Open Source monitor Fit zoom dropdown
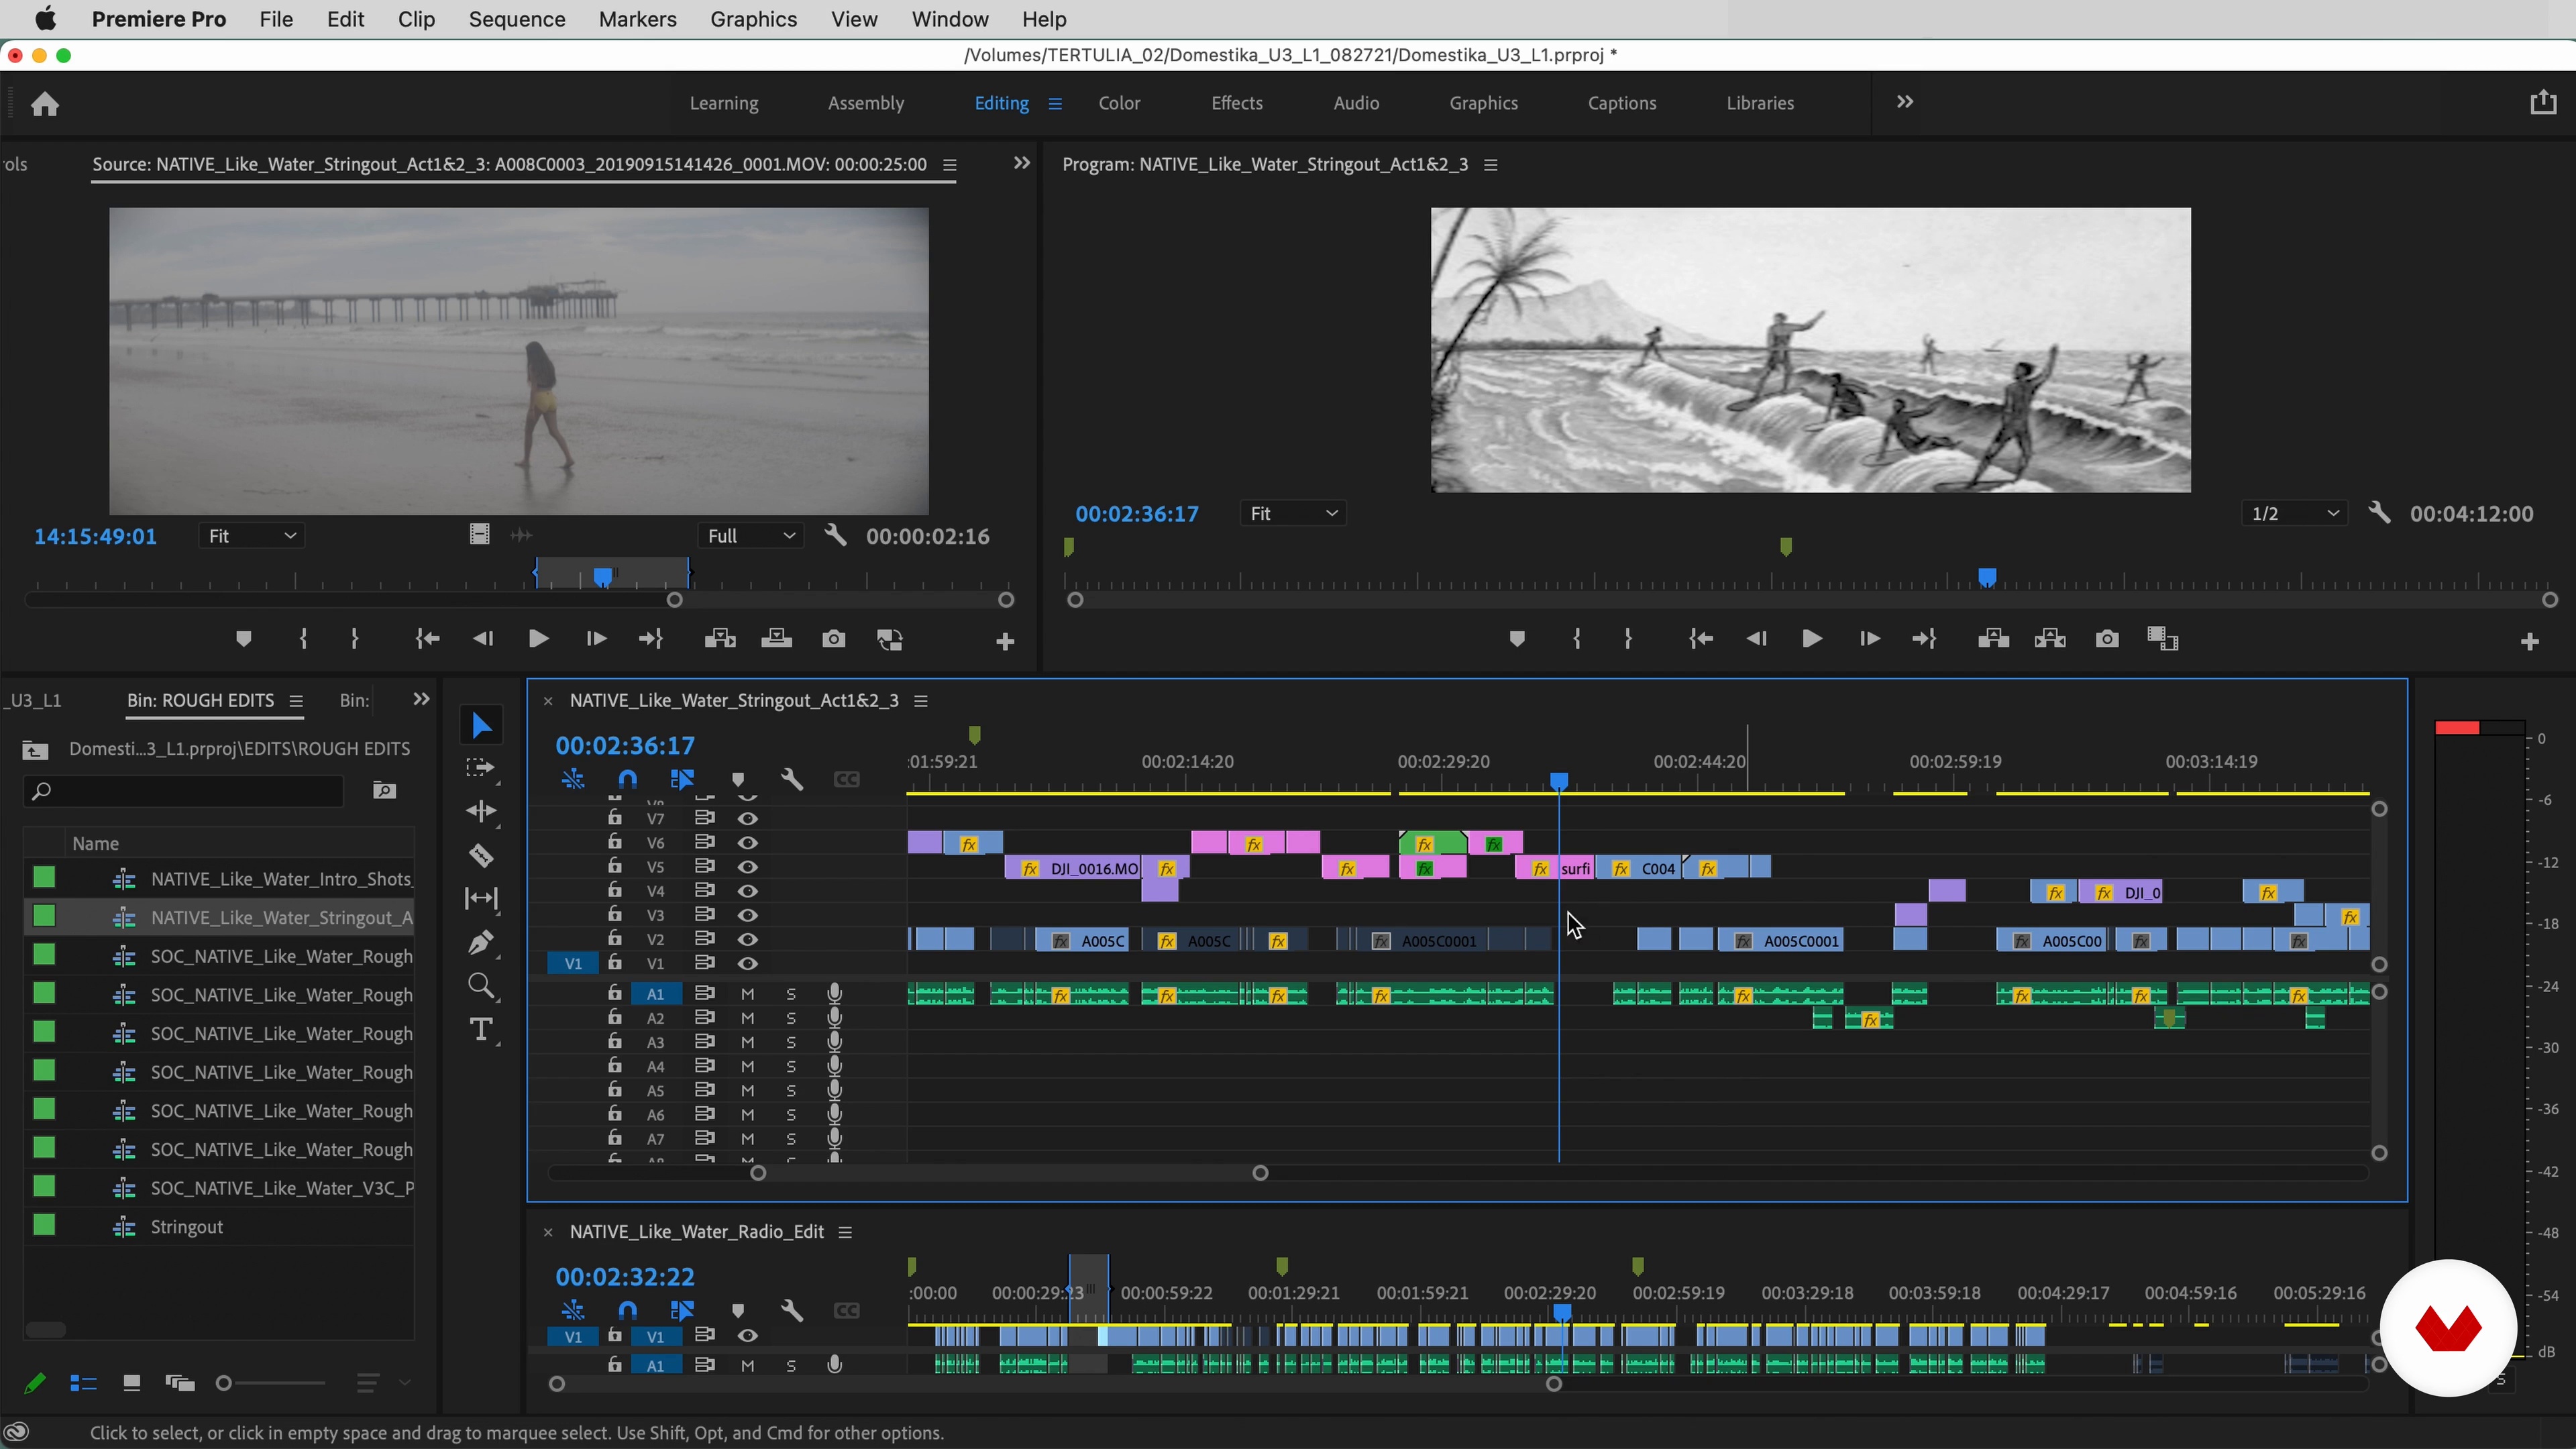Screen dimensions: 2576x1449 click(251, 536)
